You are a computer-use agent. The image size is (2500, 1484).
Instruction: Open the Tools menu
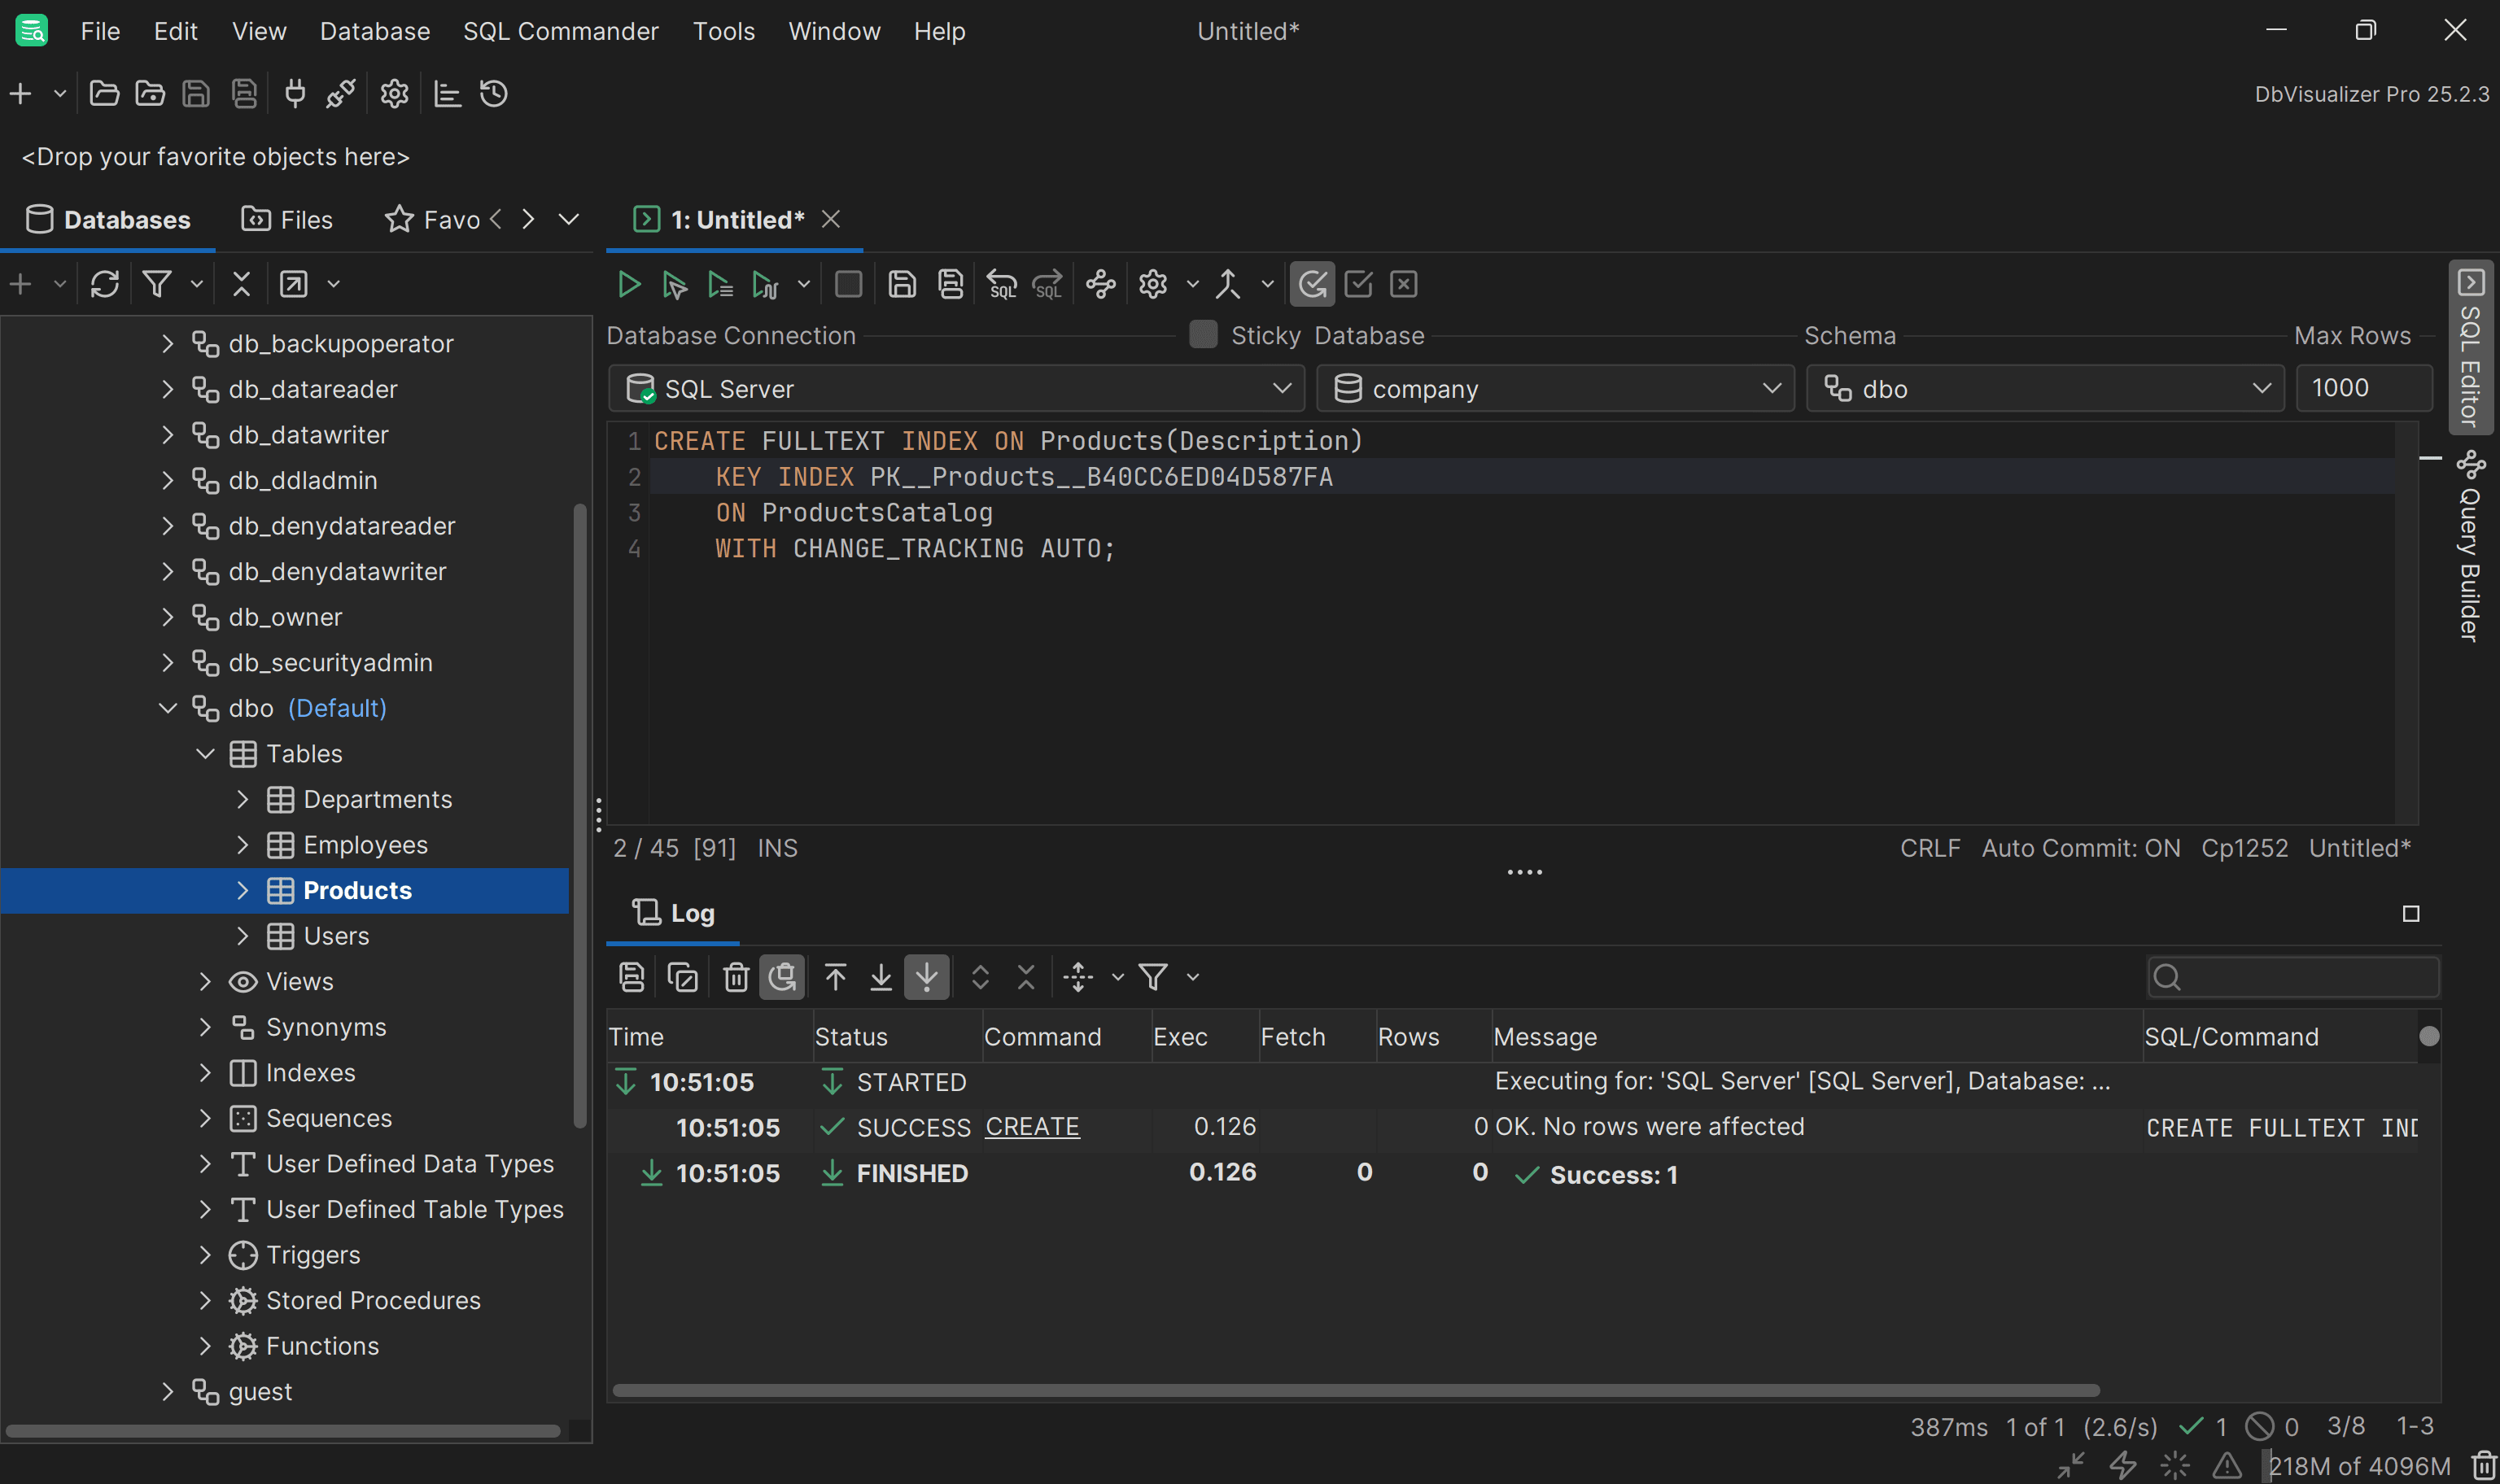(x=724, y=31)
